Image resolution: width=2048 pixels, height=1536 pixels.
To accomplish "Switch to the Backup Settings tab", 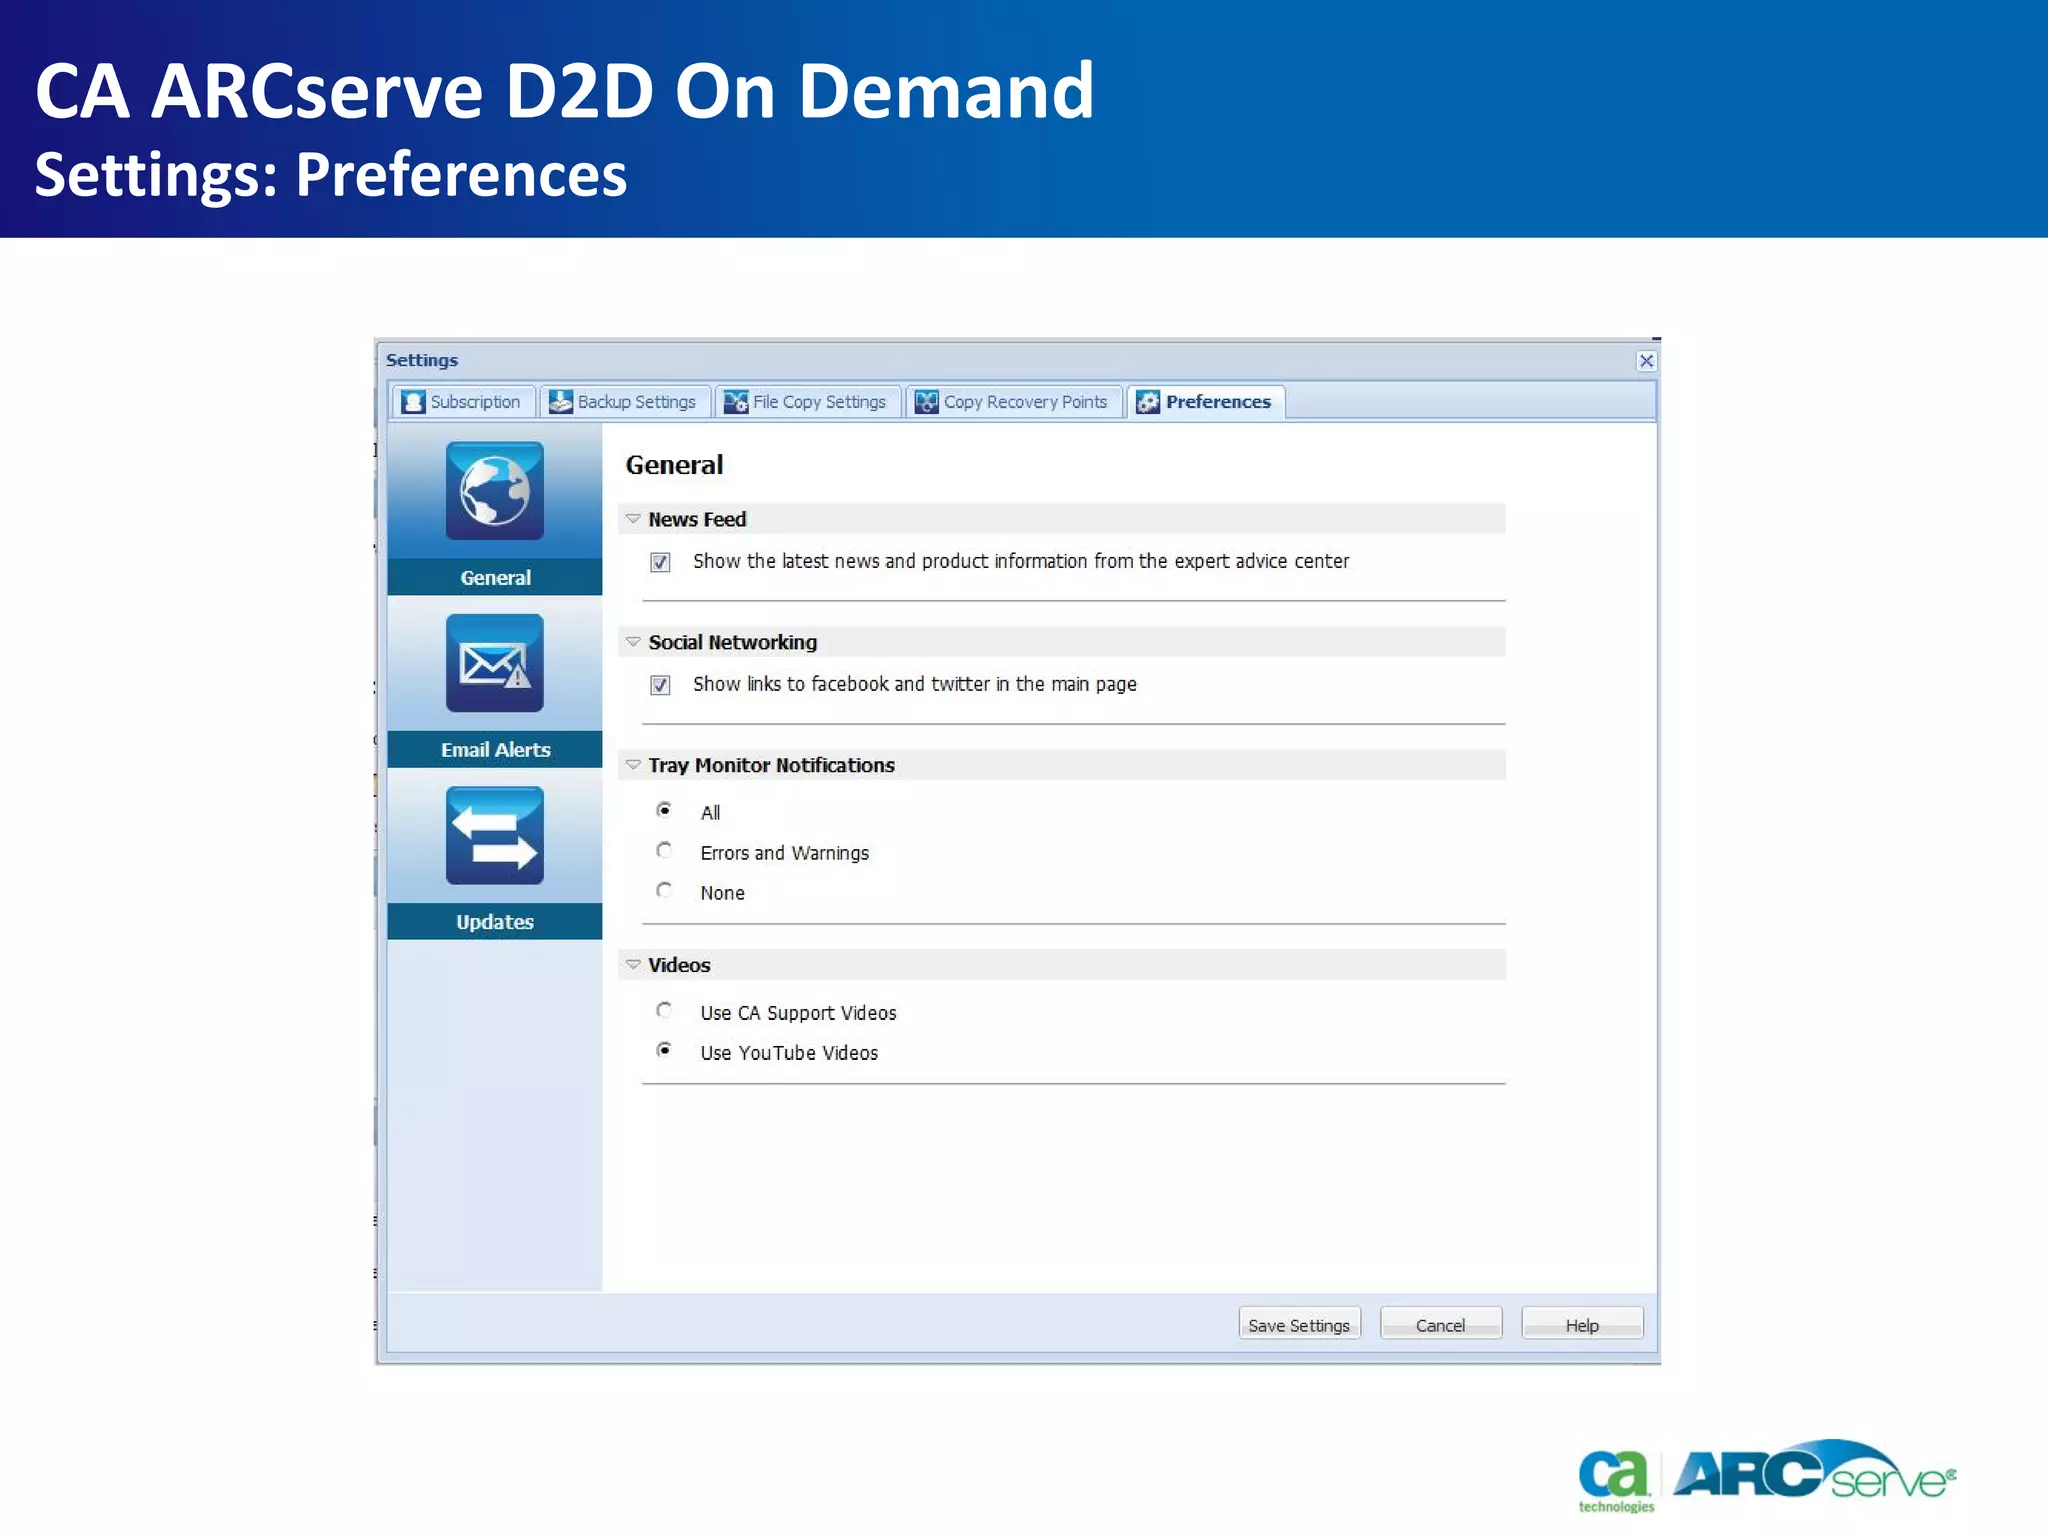I will point(625,402).
